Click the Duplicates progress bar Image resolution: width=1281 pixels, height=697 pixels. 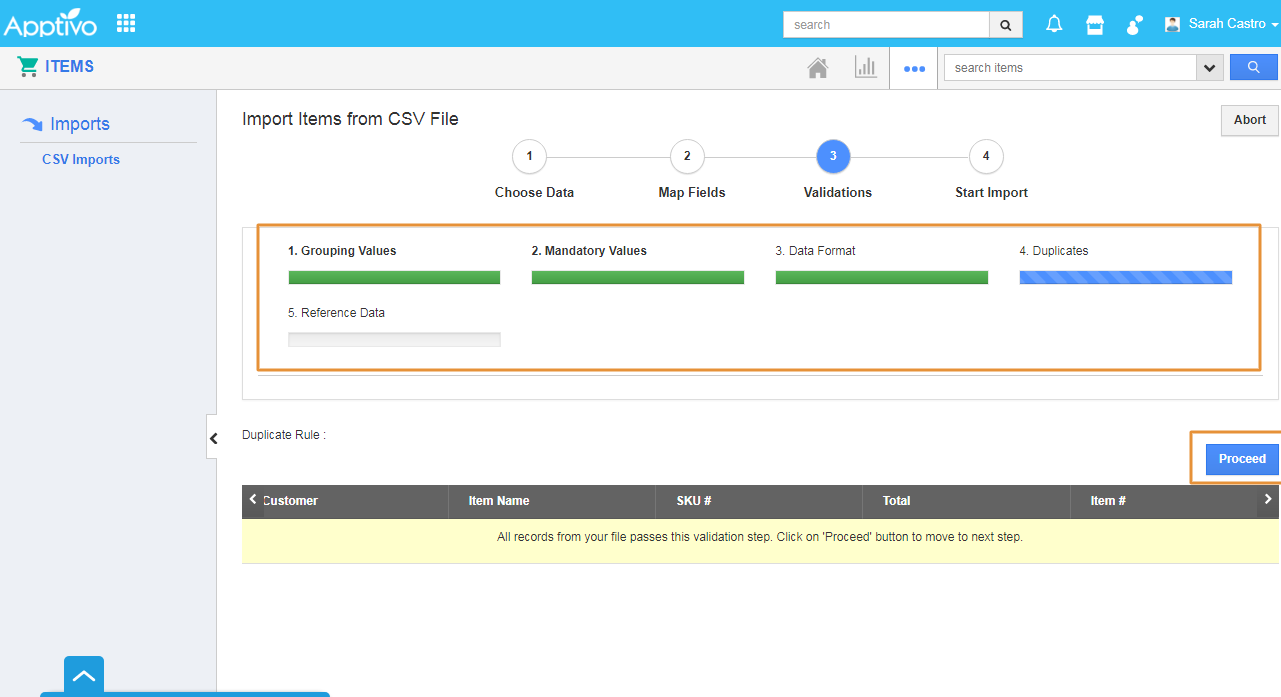click(x=1125, y=278)
